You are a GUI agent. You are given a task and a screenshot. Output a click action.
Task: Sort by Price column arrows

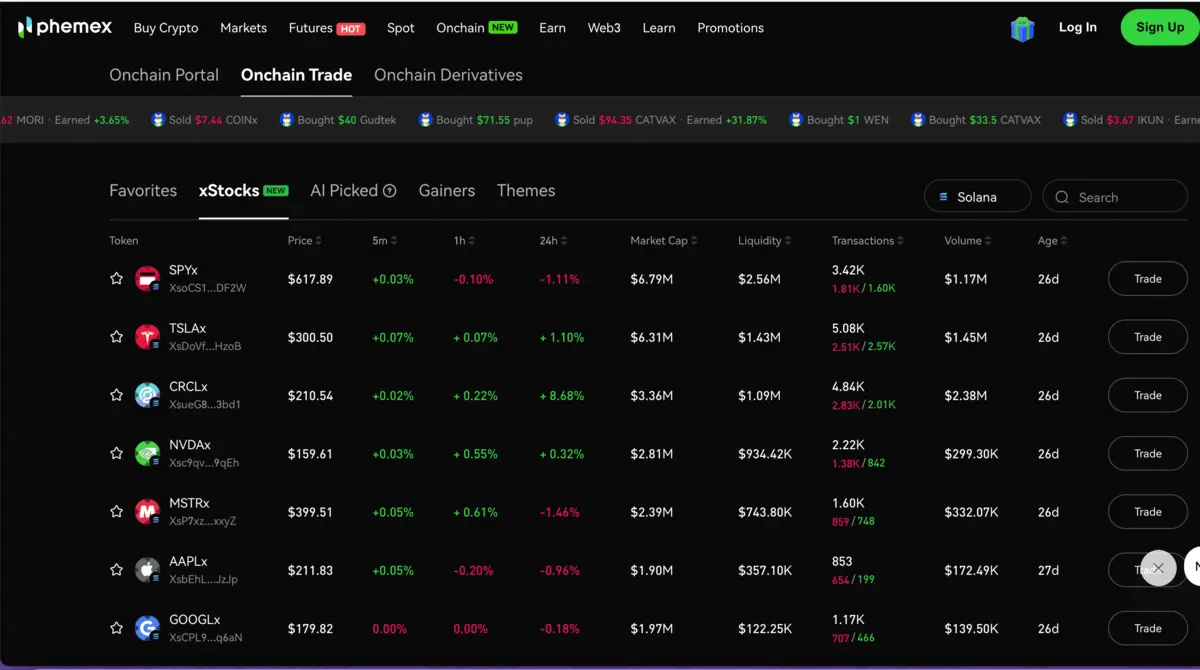tap(319, 241)
